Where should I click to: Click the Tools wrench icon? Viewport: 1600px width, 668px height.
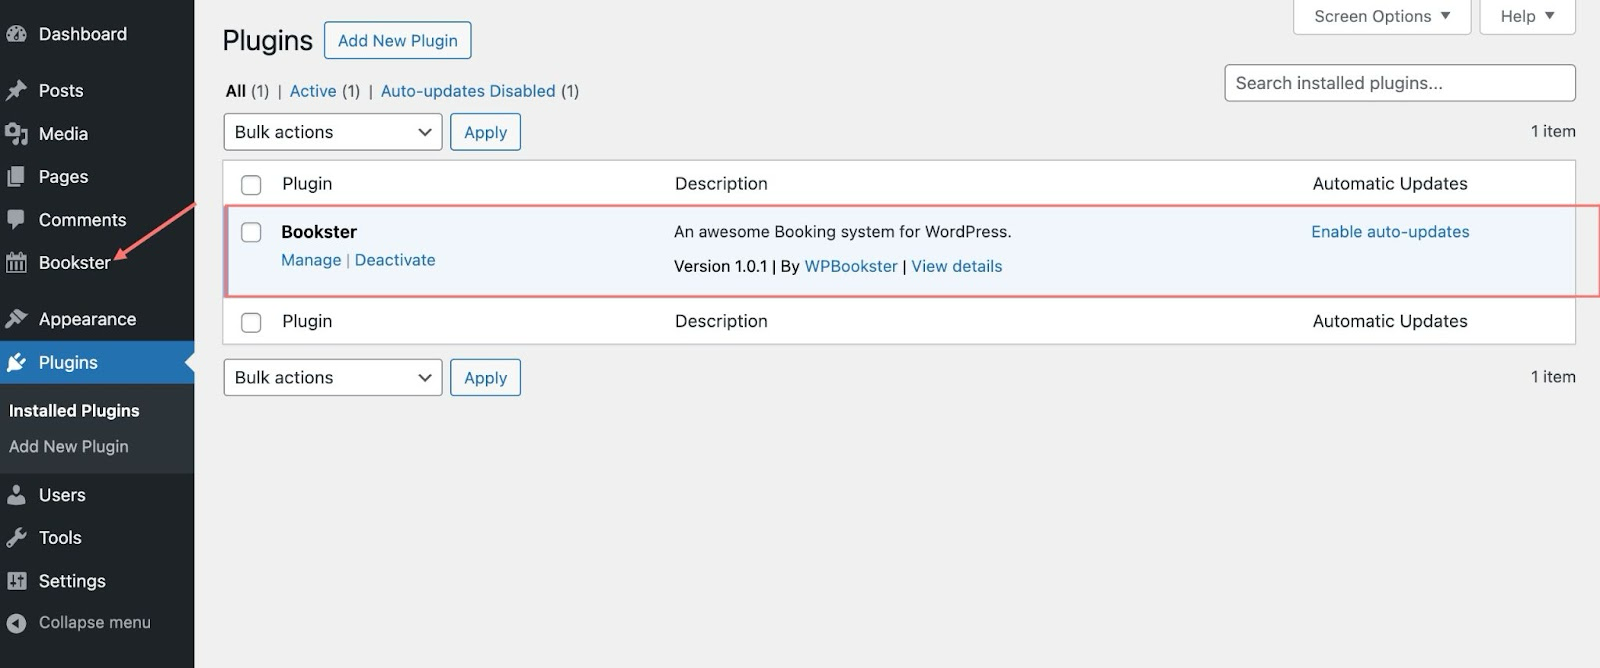pyautogui.click(x=16, y=538)
